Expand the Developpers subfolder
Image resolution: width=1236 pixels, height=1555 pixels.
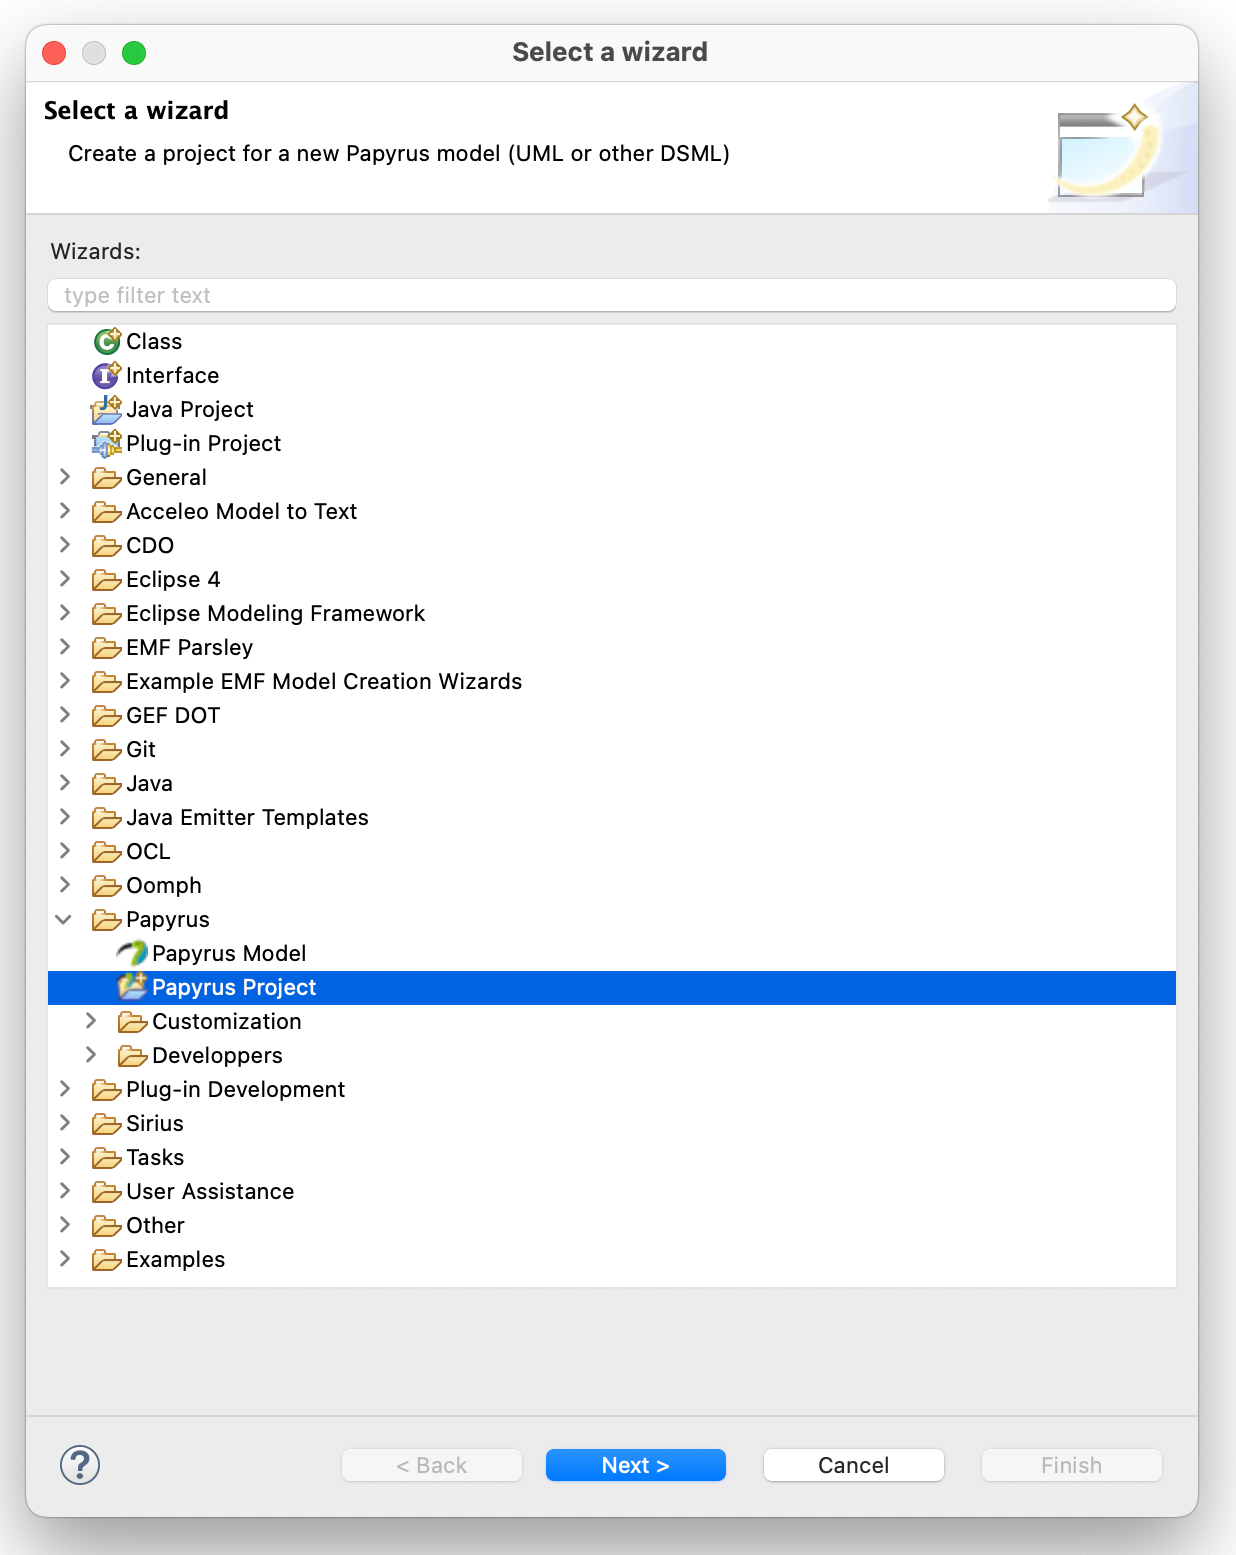[x=91, y=1055]
